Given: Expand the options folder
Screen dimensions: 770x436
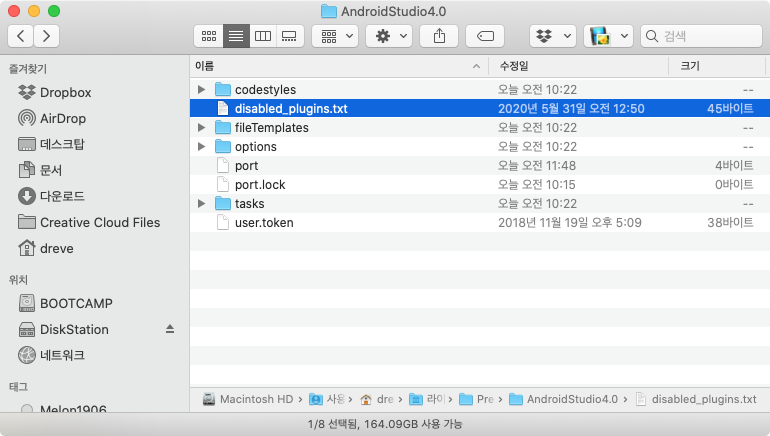Looking at the screenshot, I should pos(201,146).
